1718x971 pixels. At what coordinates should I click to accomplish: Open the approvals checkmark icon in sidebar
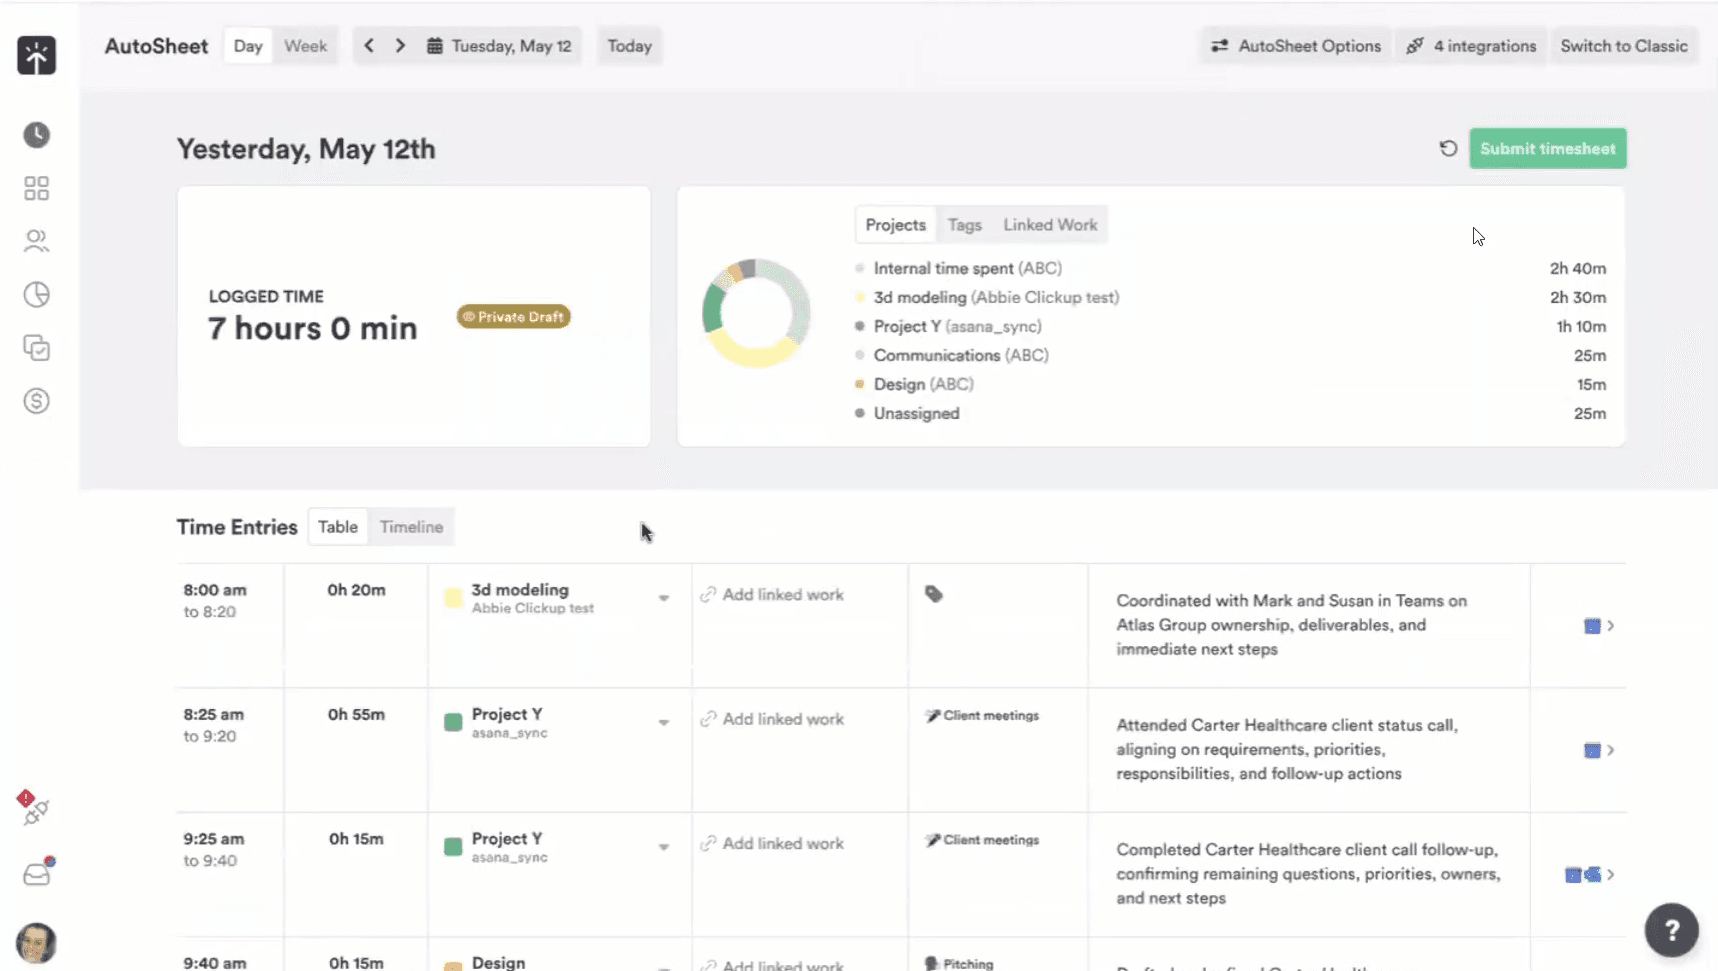pyautogui.click(x=36, y=348)
